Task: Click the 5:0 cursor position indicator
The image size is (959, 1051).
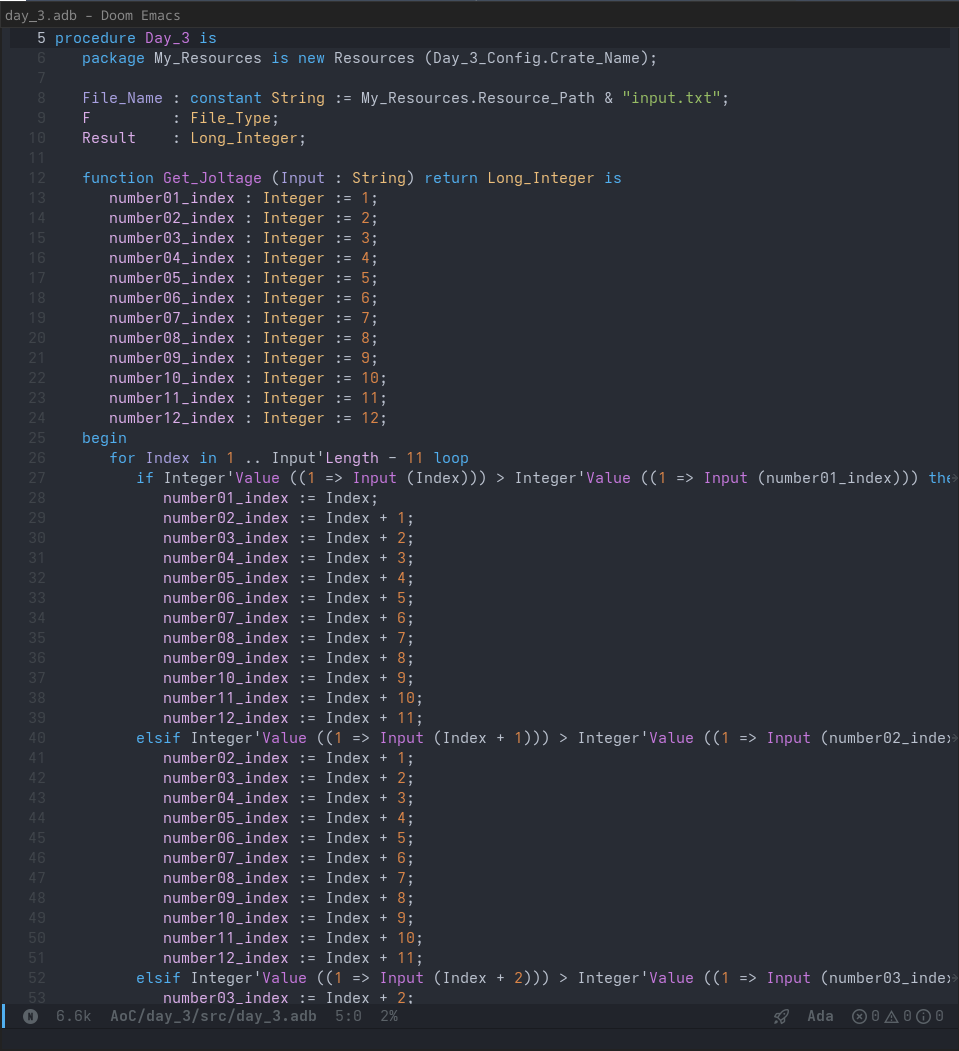Action: pyautogui.click(x=348, y=1016)
